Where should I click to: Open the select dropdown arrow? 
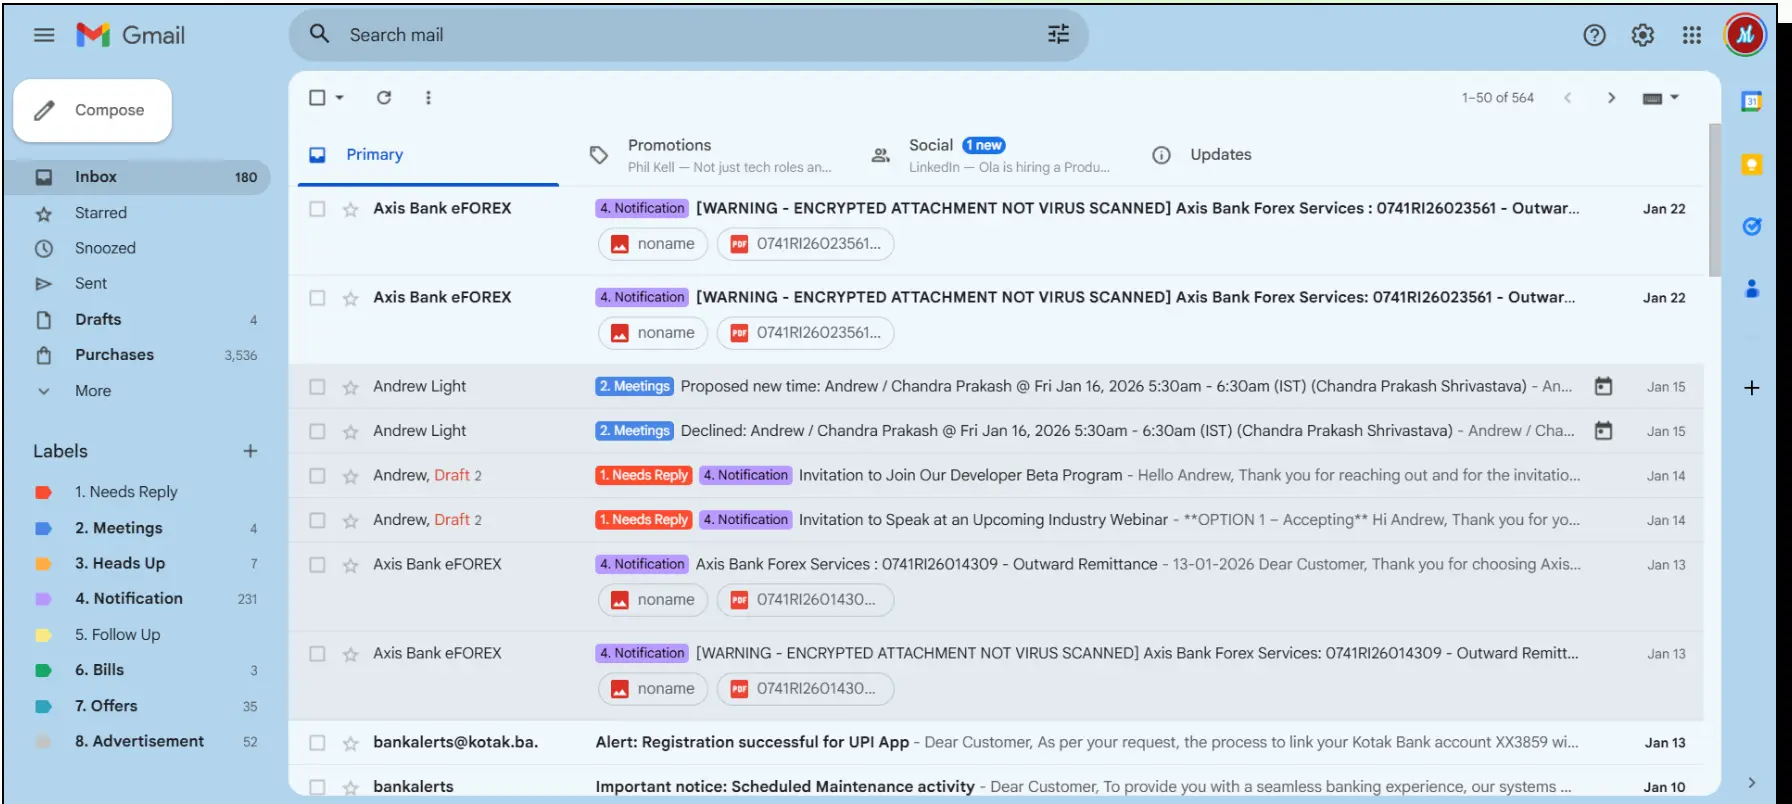tap(340, 97)
